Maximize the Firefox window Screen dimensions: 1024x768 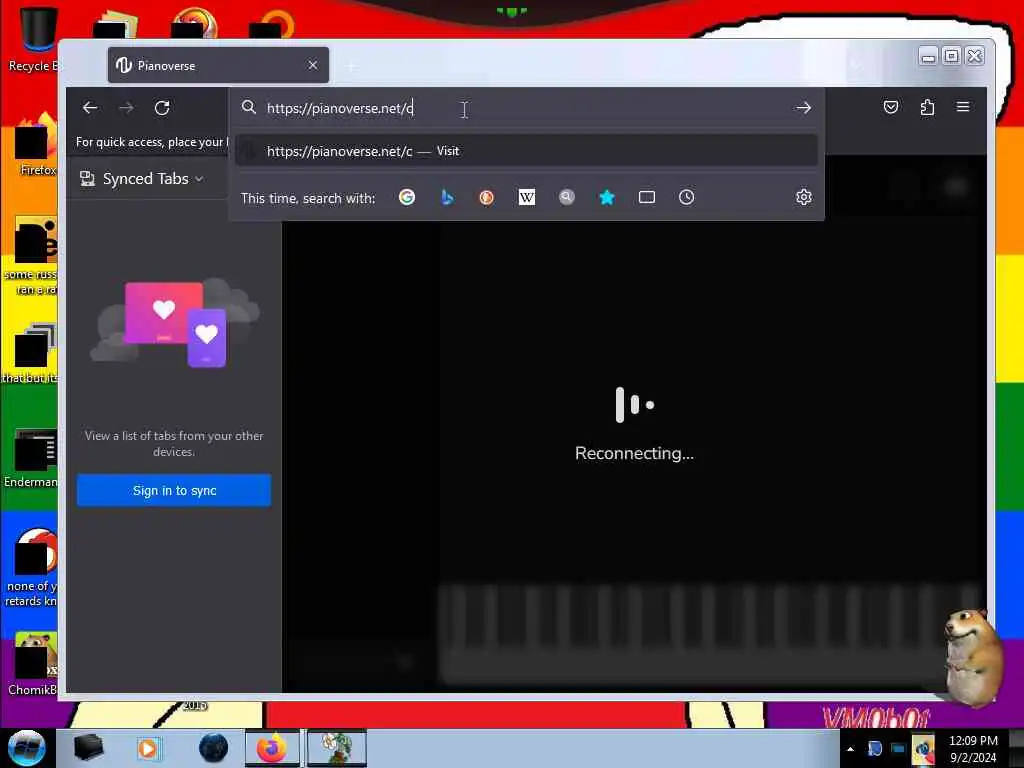952,57
